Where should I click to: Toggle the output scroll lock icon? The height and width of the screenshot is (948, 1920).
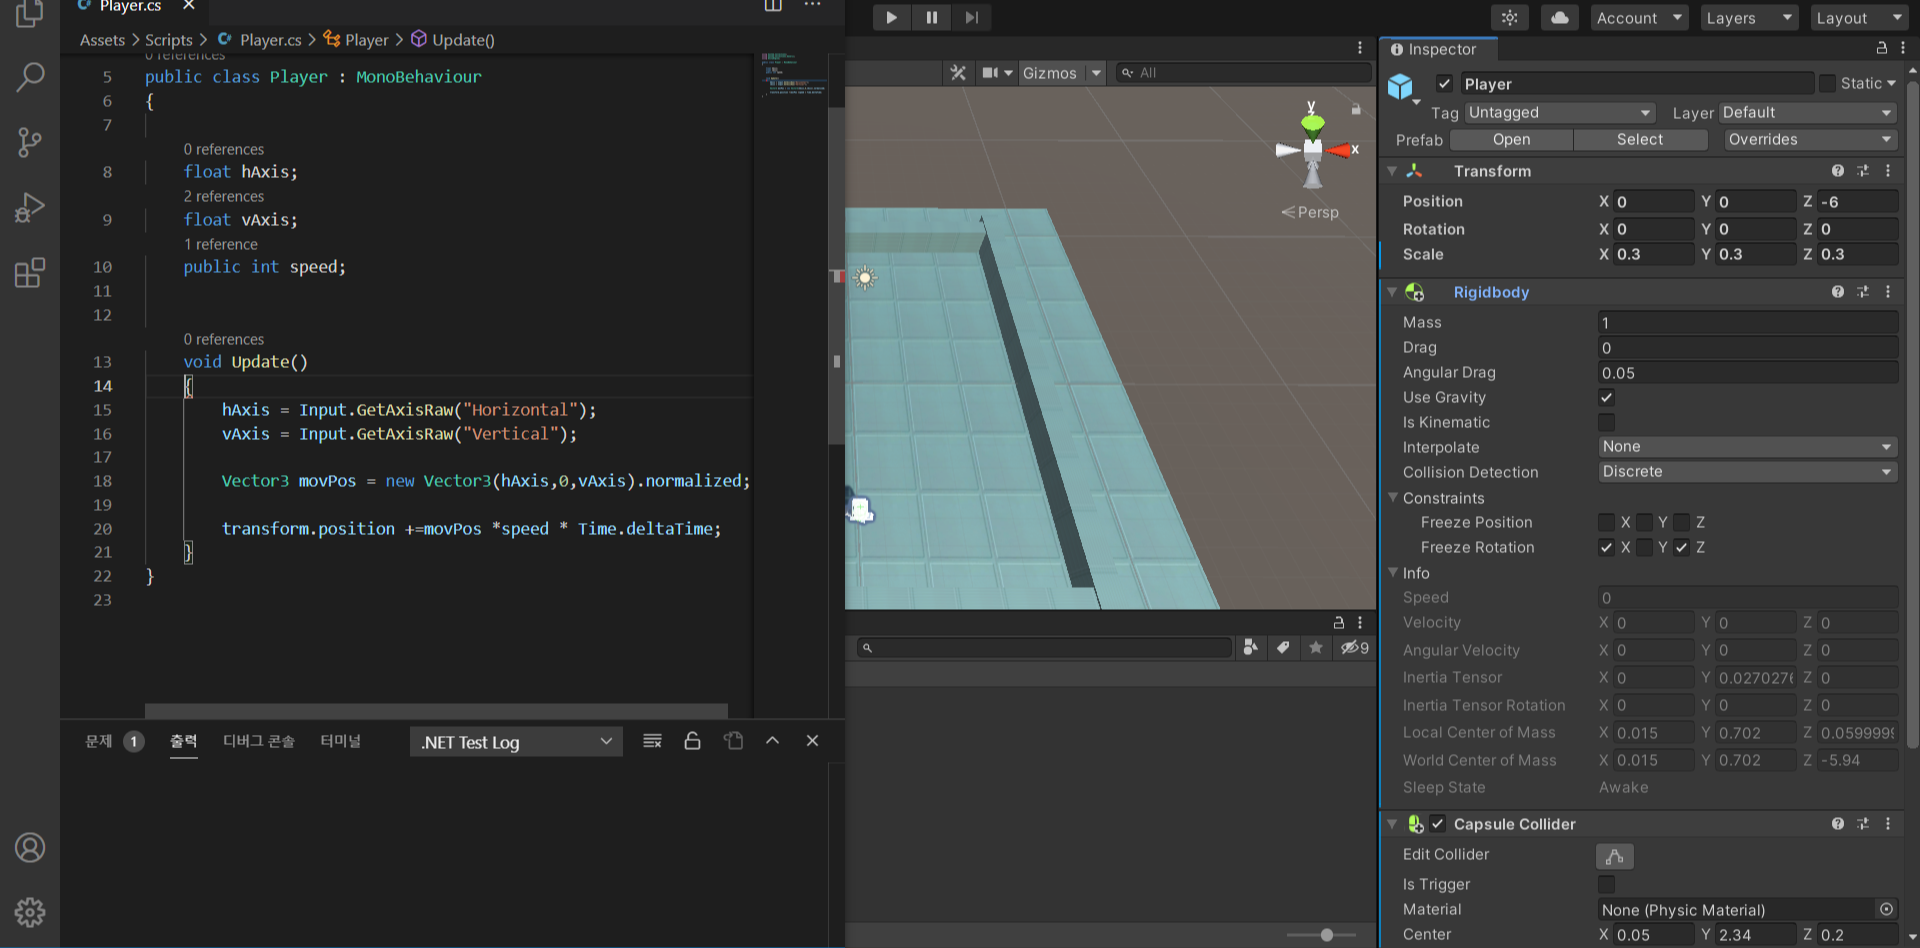pyautogui.click(x=692, y=741)
